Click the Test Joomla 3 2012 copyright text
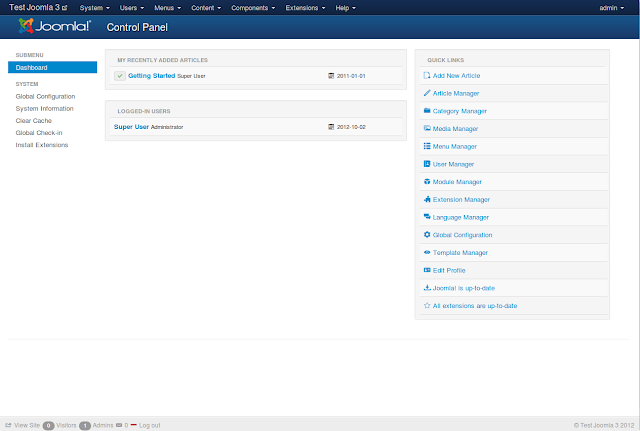The width and height of the screenshot is (640, 431). tap(604, 425)
